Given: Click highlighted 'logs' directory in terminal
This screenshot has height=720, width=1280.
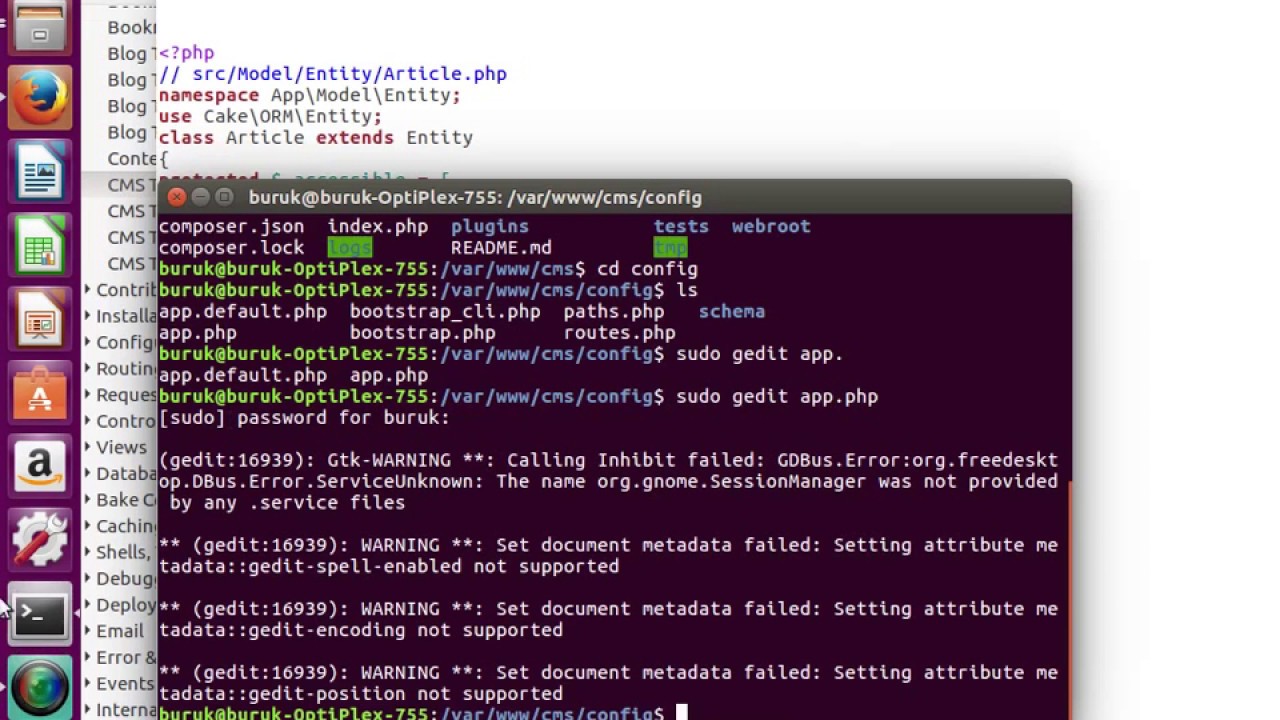Looking at the screenshot, I should pyautogui.click(x=349, y=248).
